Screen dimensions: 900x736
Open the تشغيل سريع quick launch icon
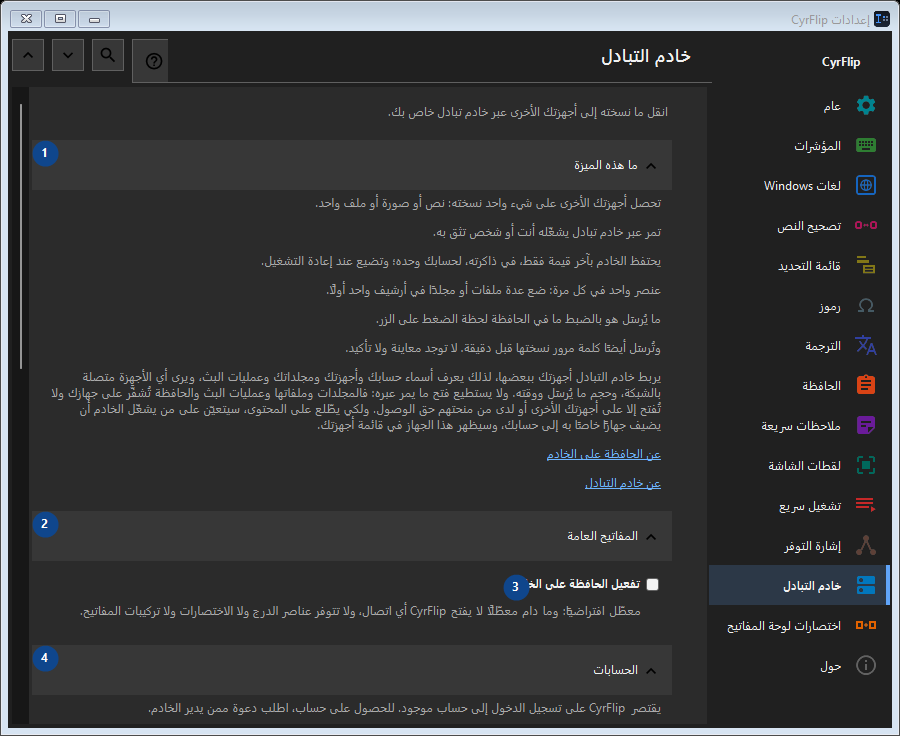pyautogui.click(x=866, y=505)
